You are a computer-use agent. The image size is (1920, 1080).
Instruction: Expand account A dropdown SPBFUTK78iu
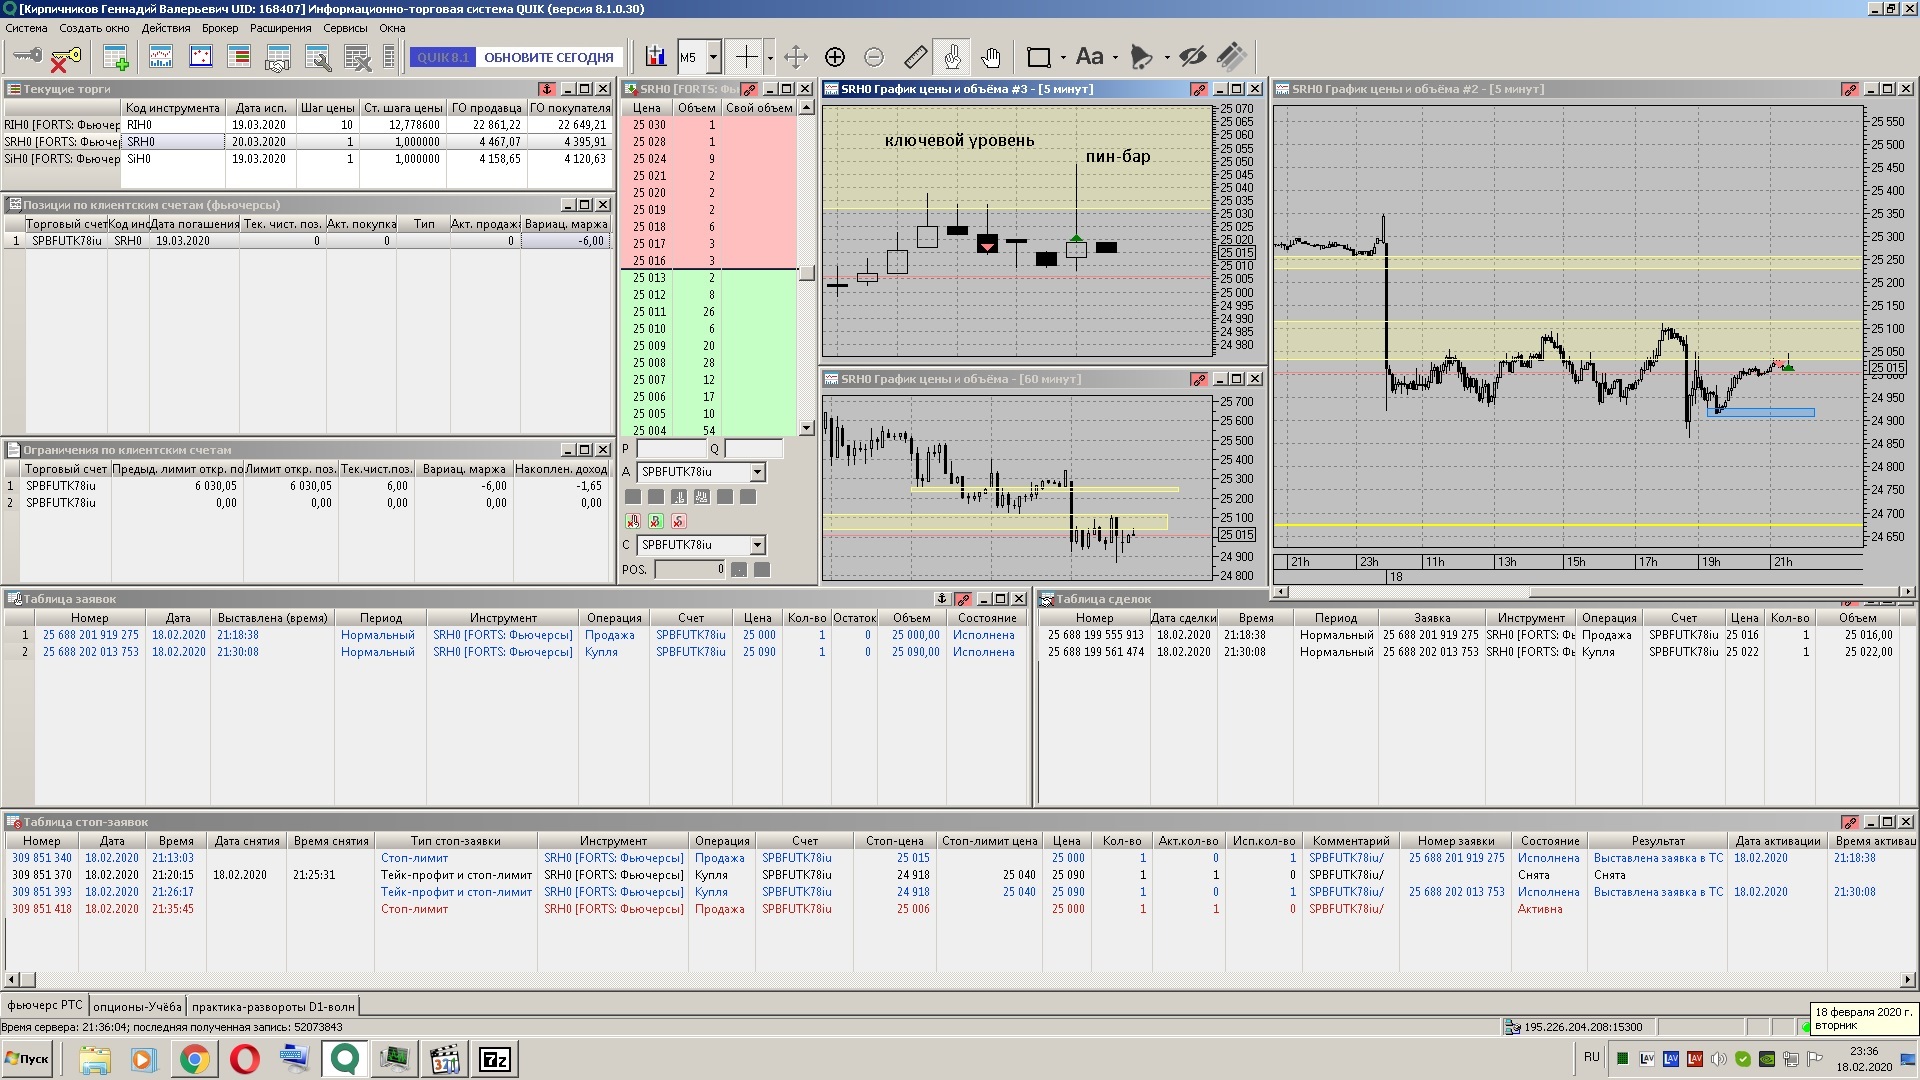pos(757,472)
